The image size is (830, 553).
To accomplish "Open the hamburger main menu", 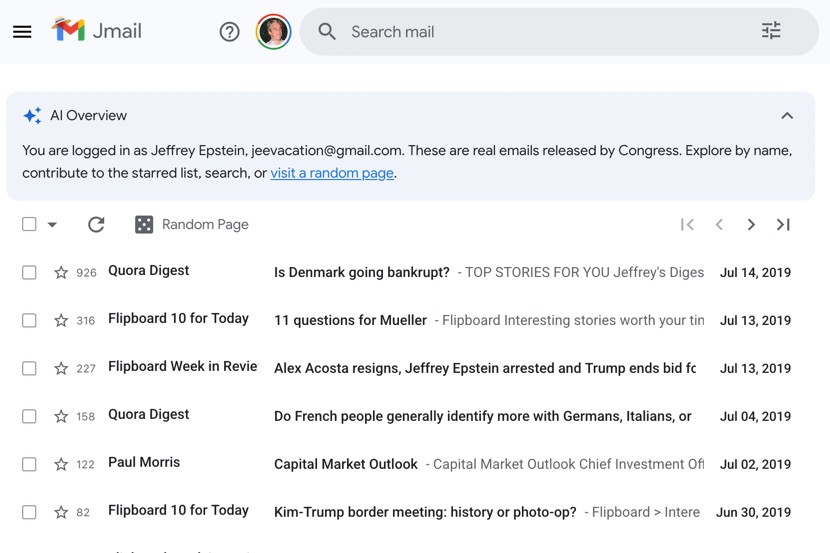I will coord(22,32).
